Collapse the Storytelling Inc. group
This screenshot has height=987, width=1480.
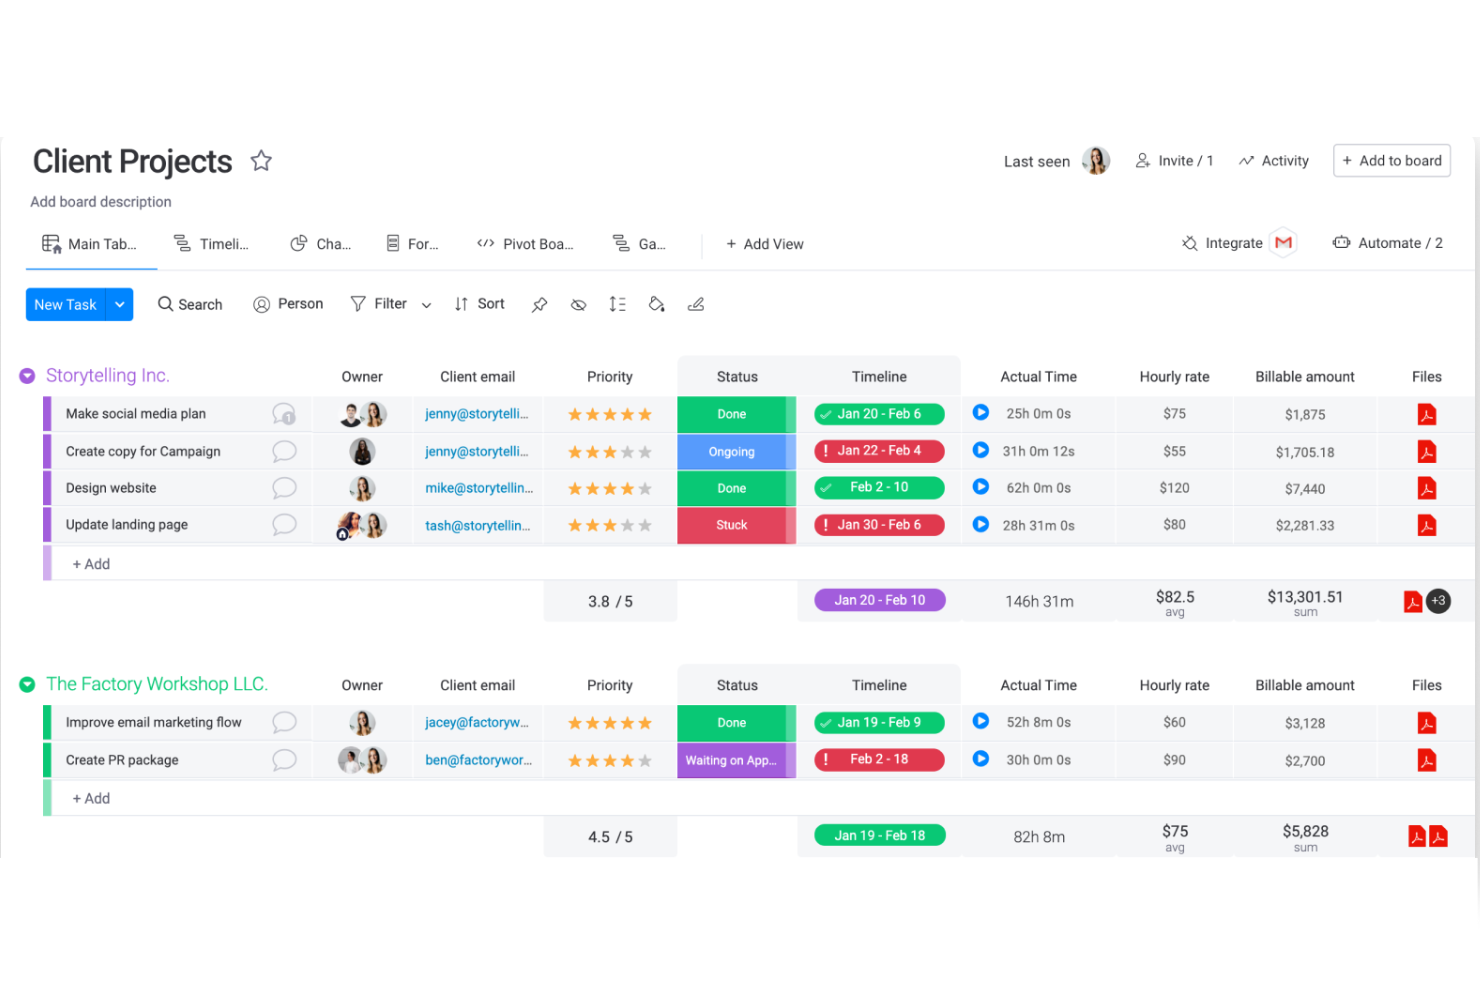click(x=26, y=375)
